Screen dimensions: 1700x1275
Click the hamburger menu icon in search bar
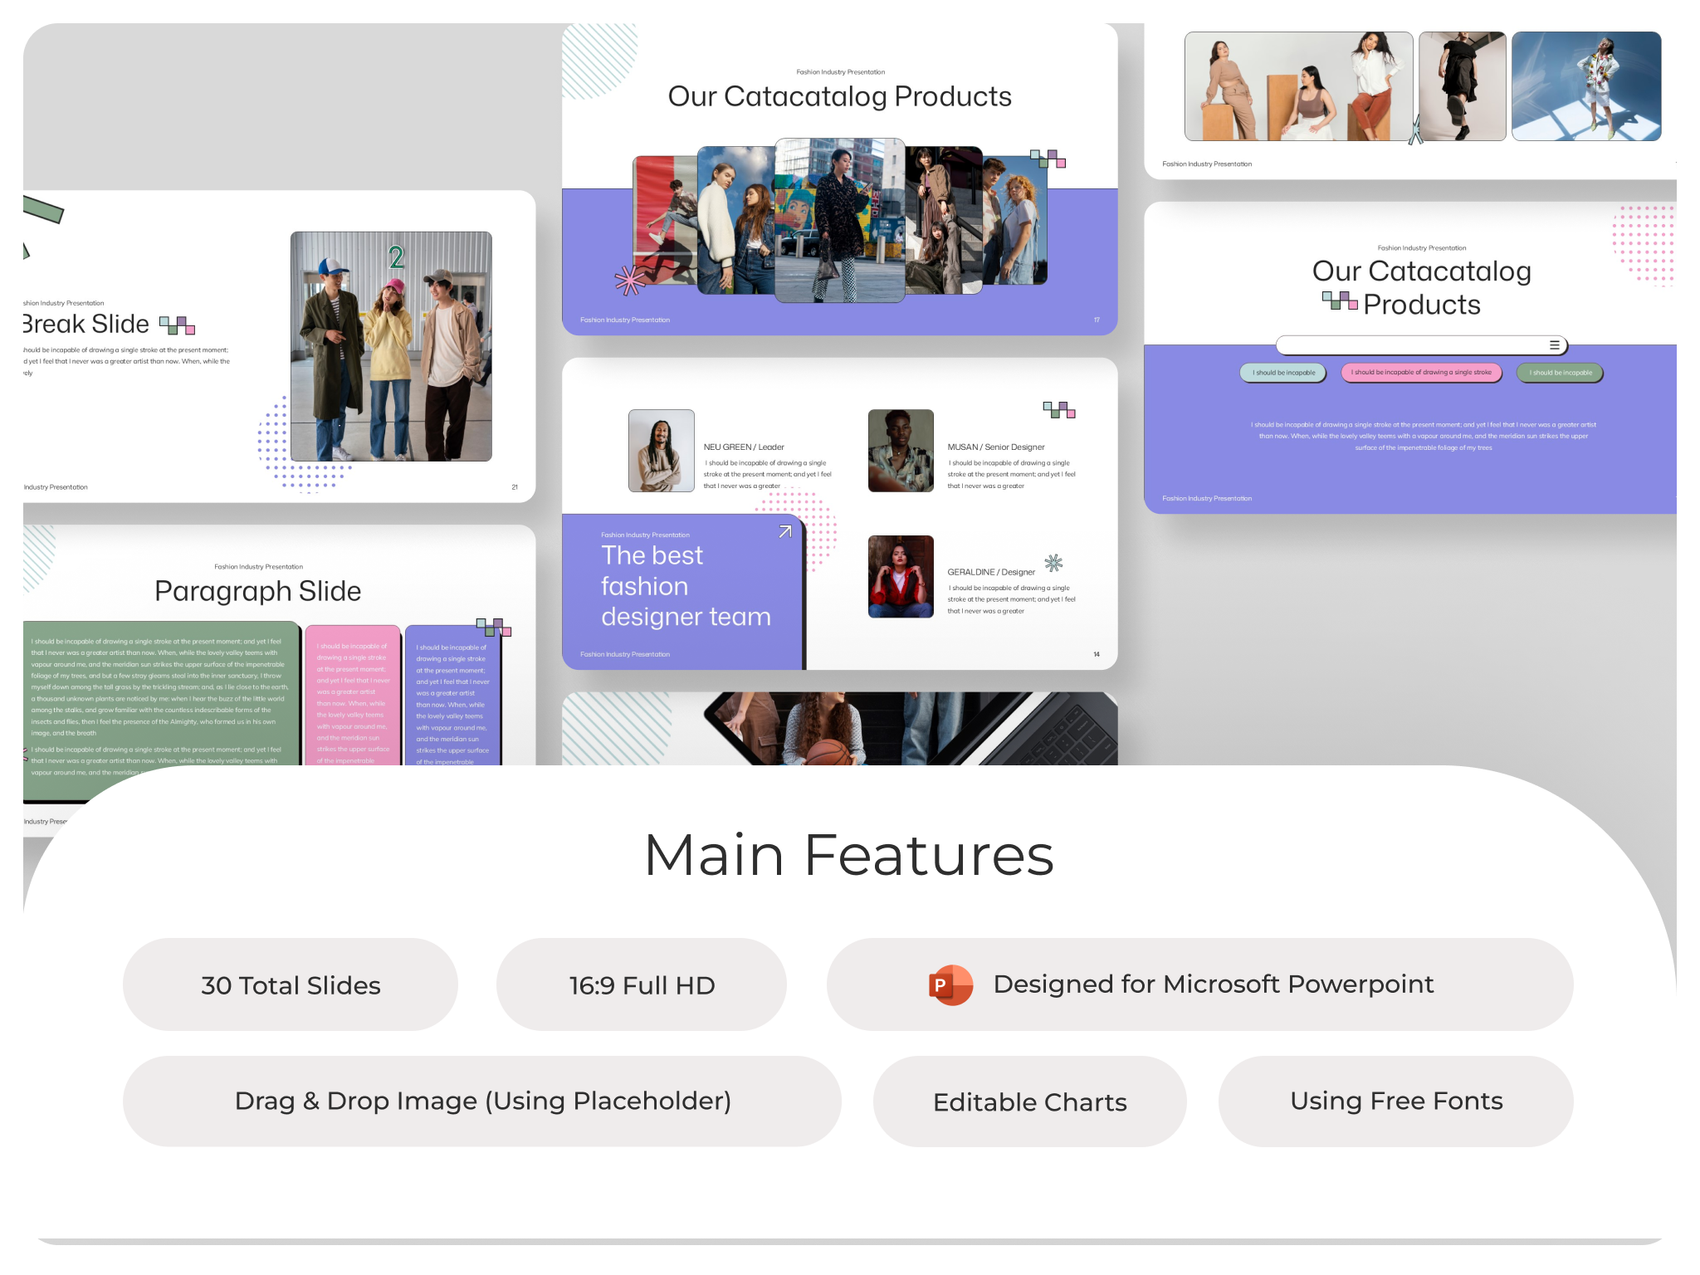(x=1554, y=345)
